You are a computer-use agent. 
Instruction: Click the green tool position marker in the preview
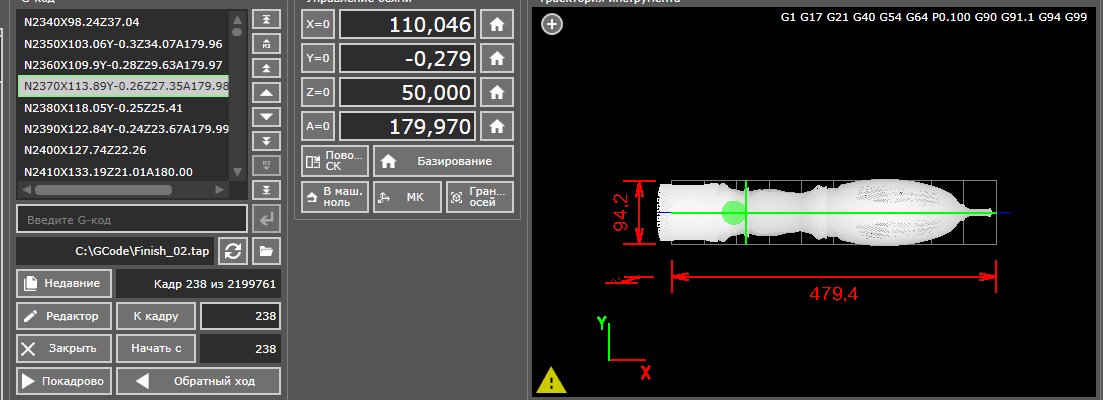733,212
